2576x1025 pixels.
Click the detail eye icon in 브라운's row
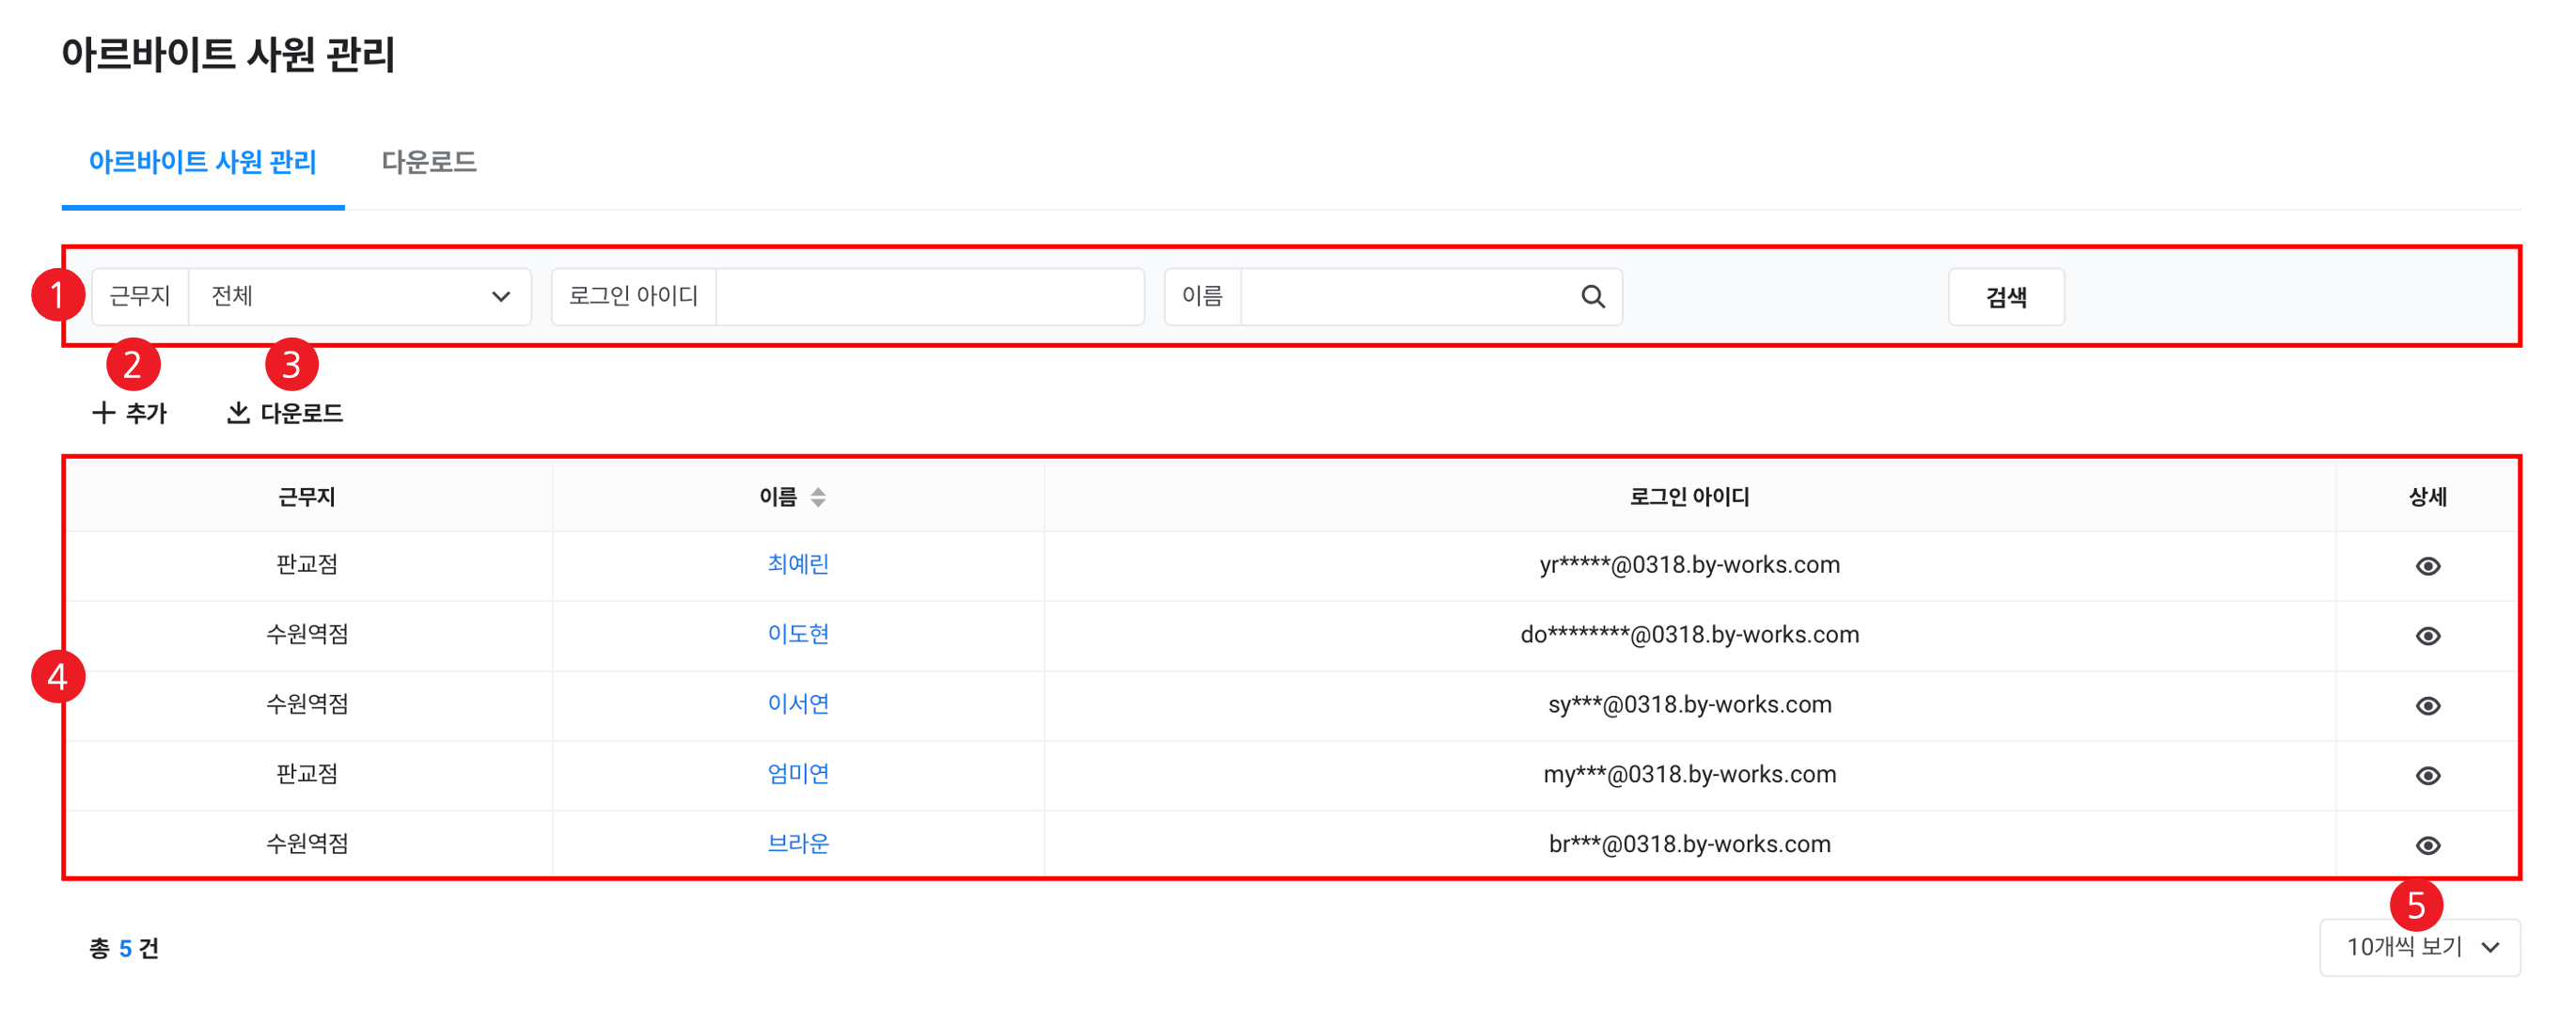click(x=2427, y=846)
